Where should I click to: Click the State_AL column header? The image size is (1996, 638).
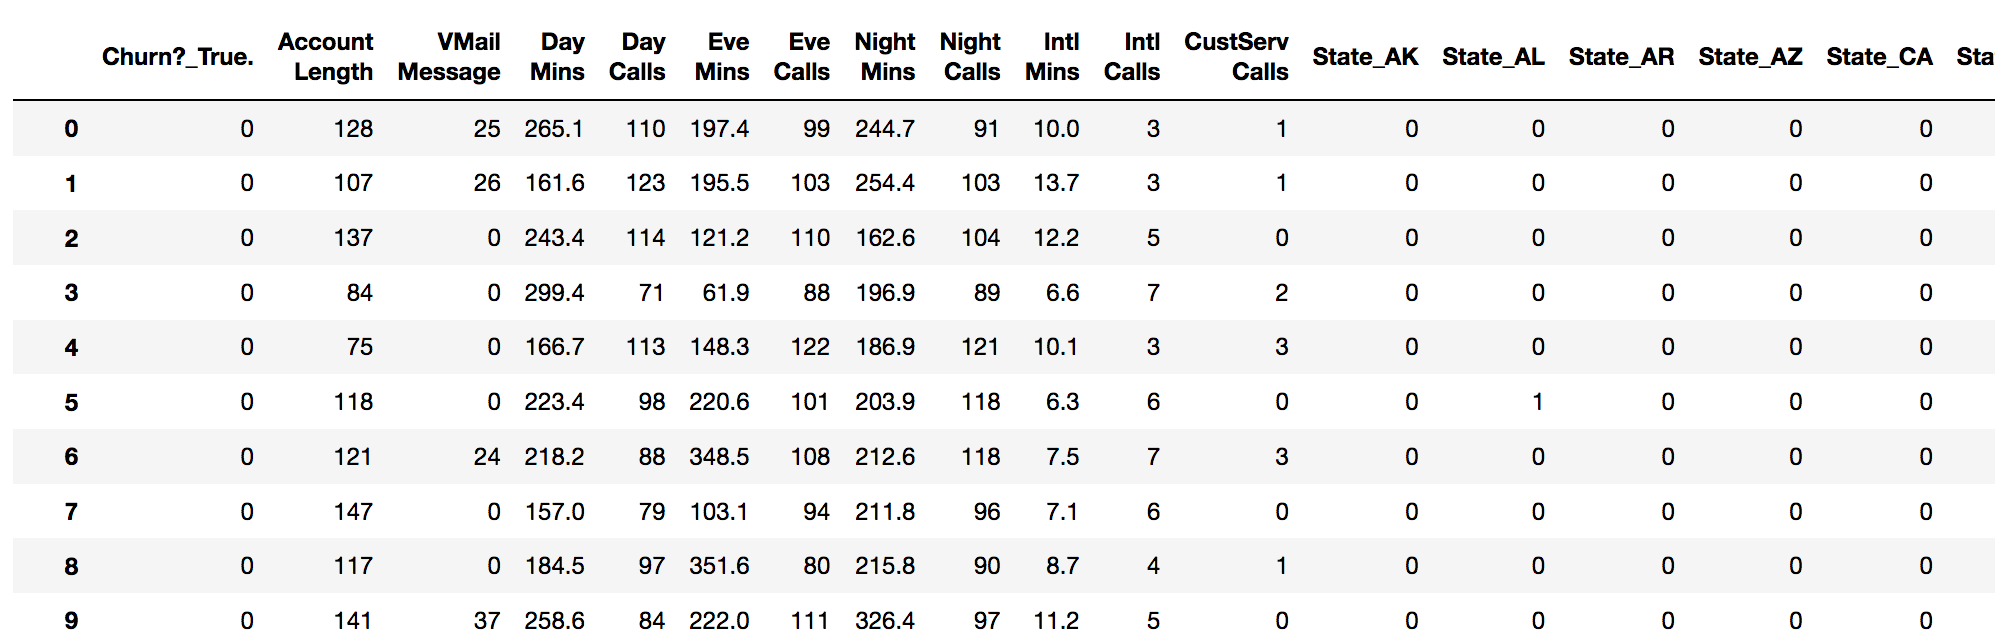pyautogui.click(x=1493, y=57)
